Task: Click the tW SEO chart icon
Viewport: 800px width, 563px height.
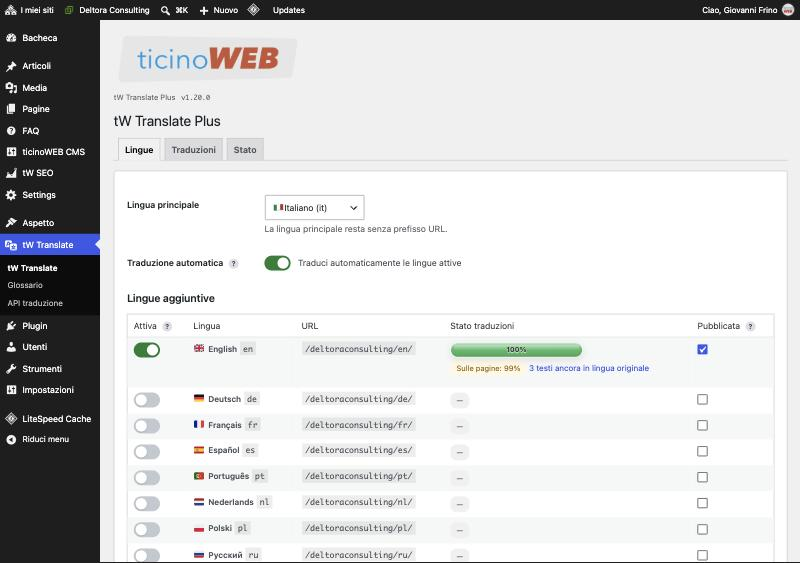Action: coord(11,173)
